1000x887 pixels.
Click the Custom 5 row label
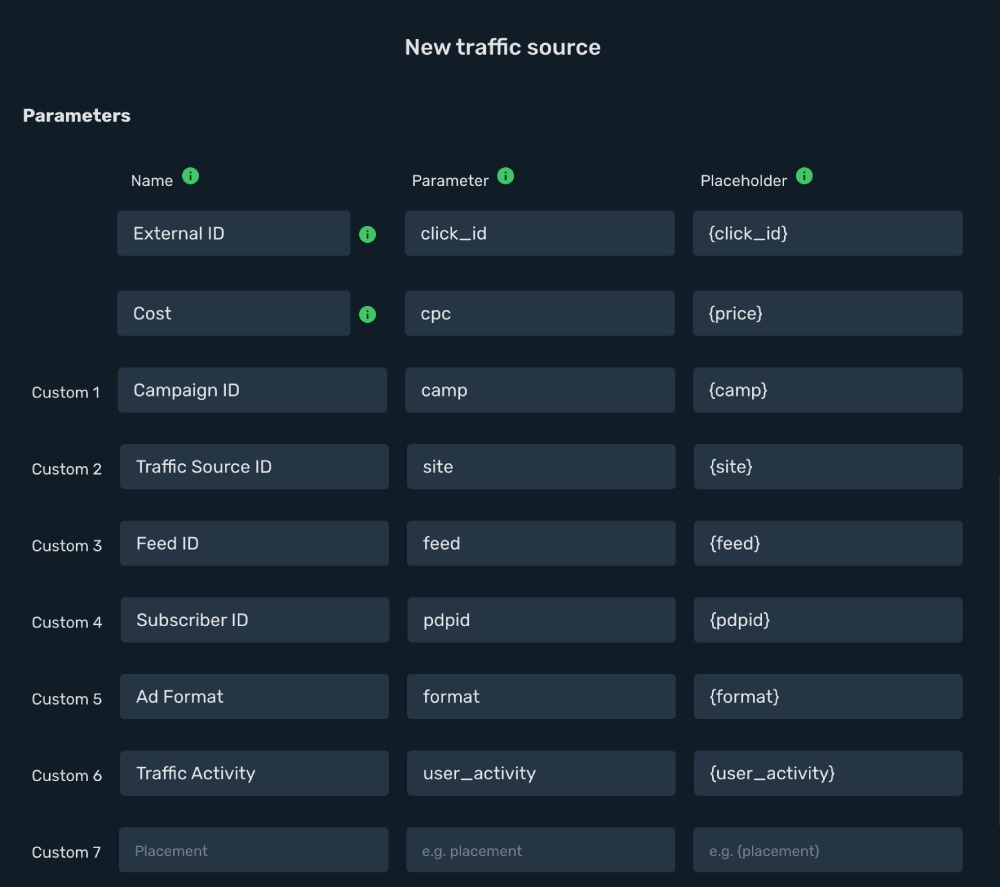pyautogui.click(x=67, y=699)
